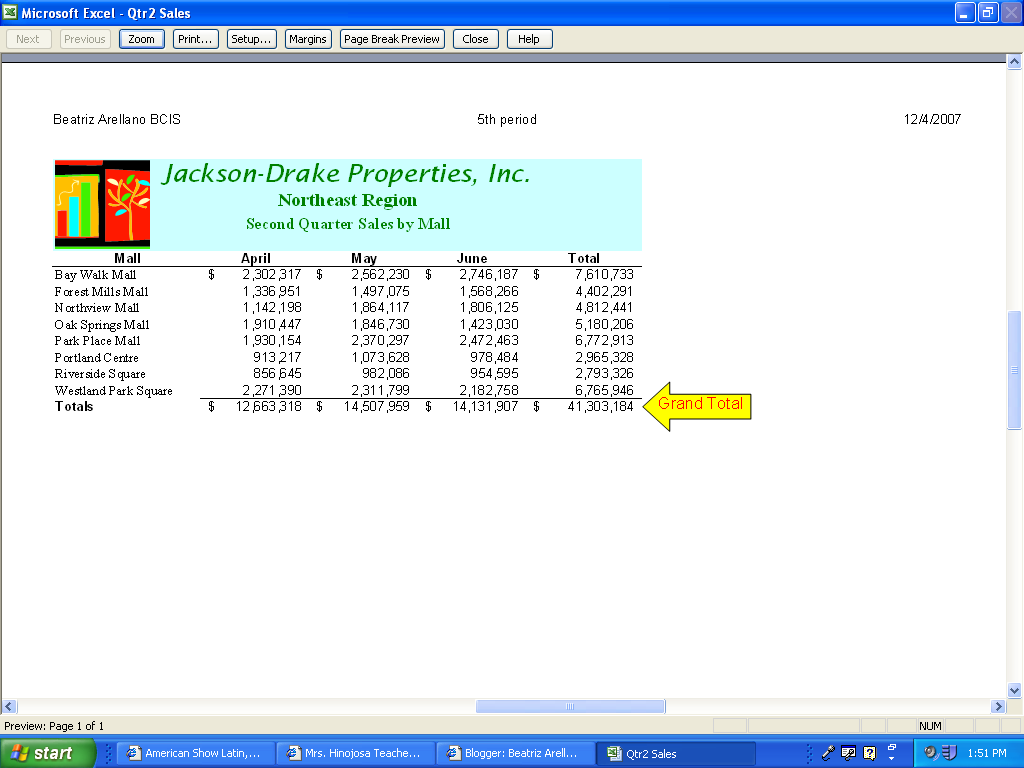This screenshot has height=768, width=1024.
Task: Click the "Bay Walk Mall" row label
Action: pyautogui.click(x=95, y=275)
